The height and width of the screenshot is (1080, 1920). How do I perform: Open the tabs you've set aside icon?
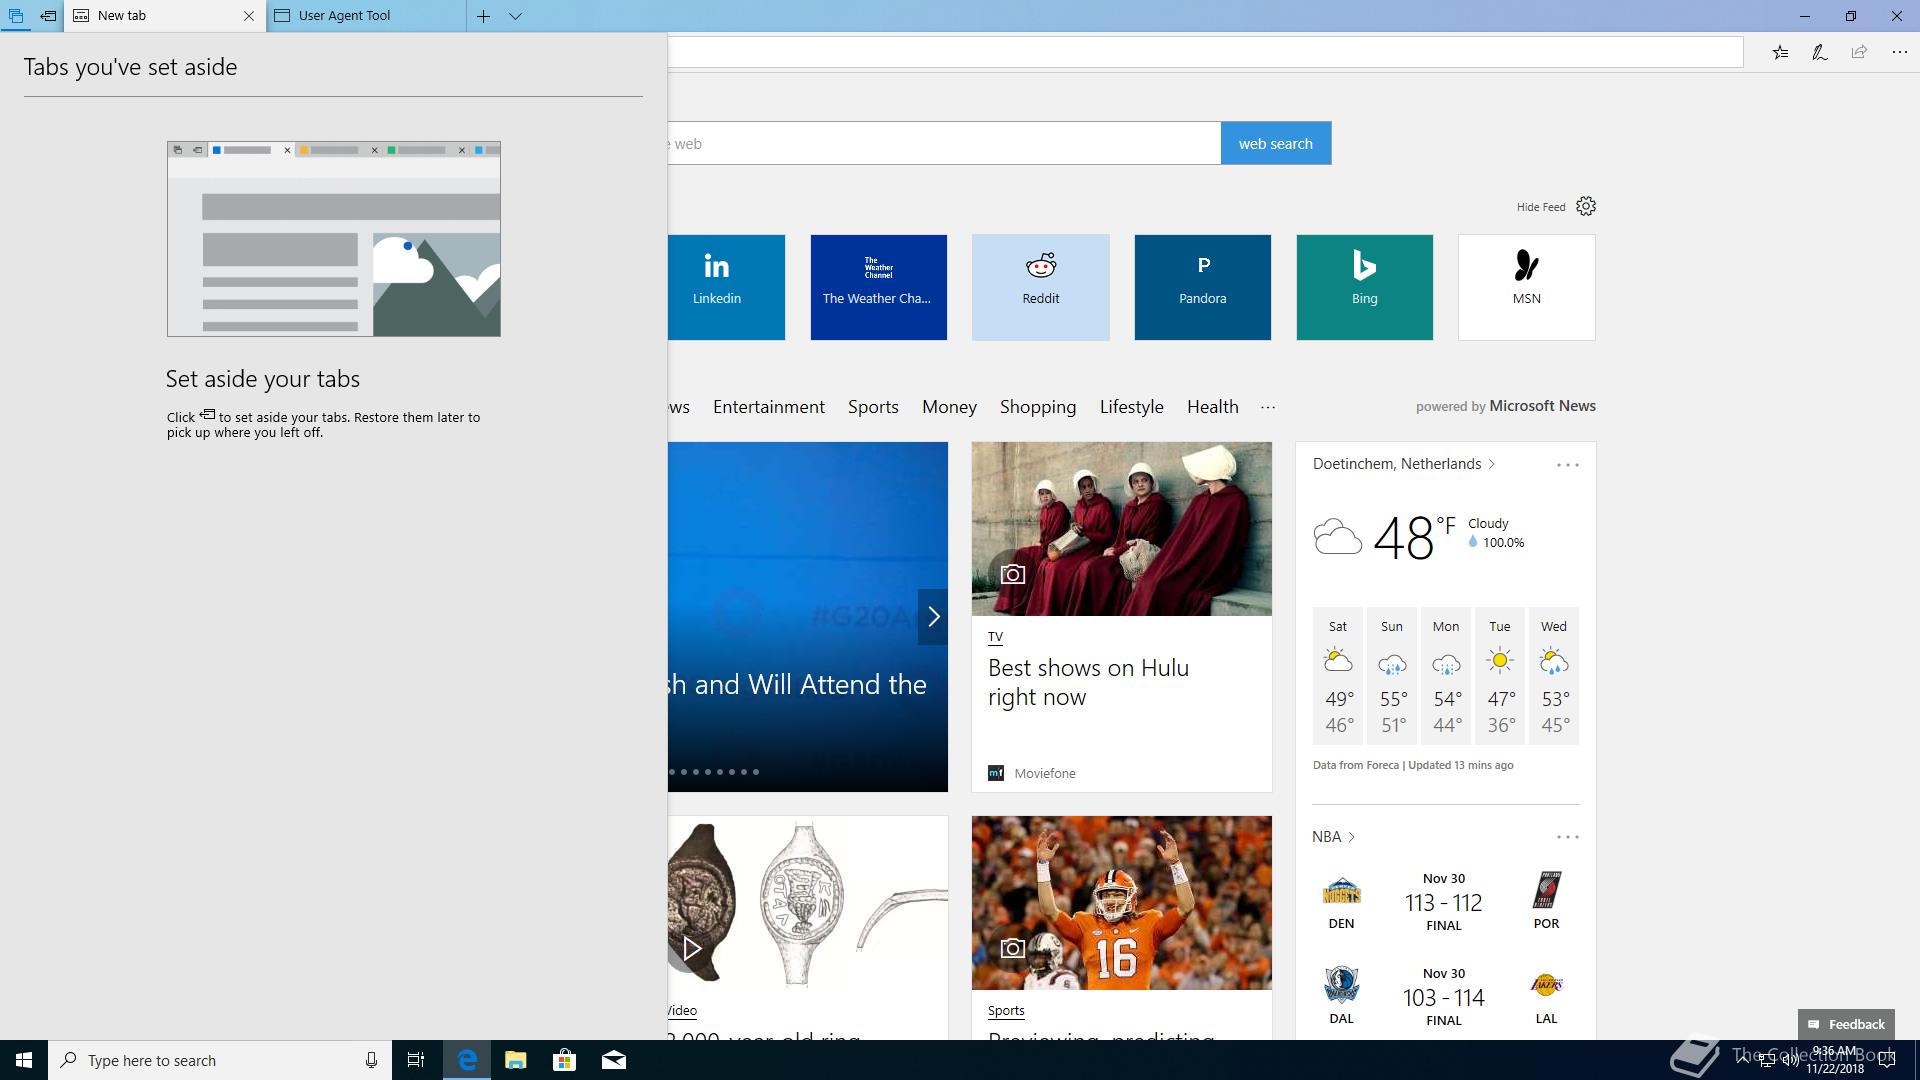[16, 16]
